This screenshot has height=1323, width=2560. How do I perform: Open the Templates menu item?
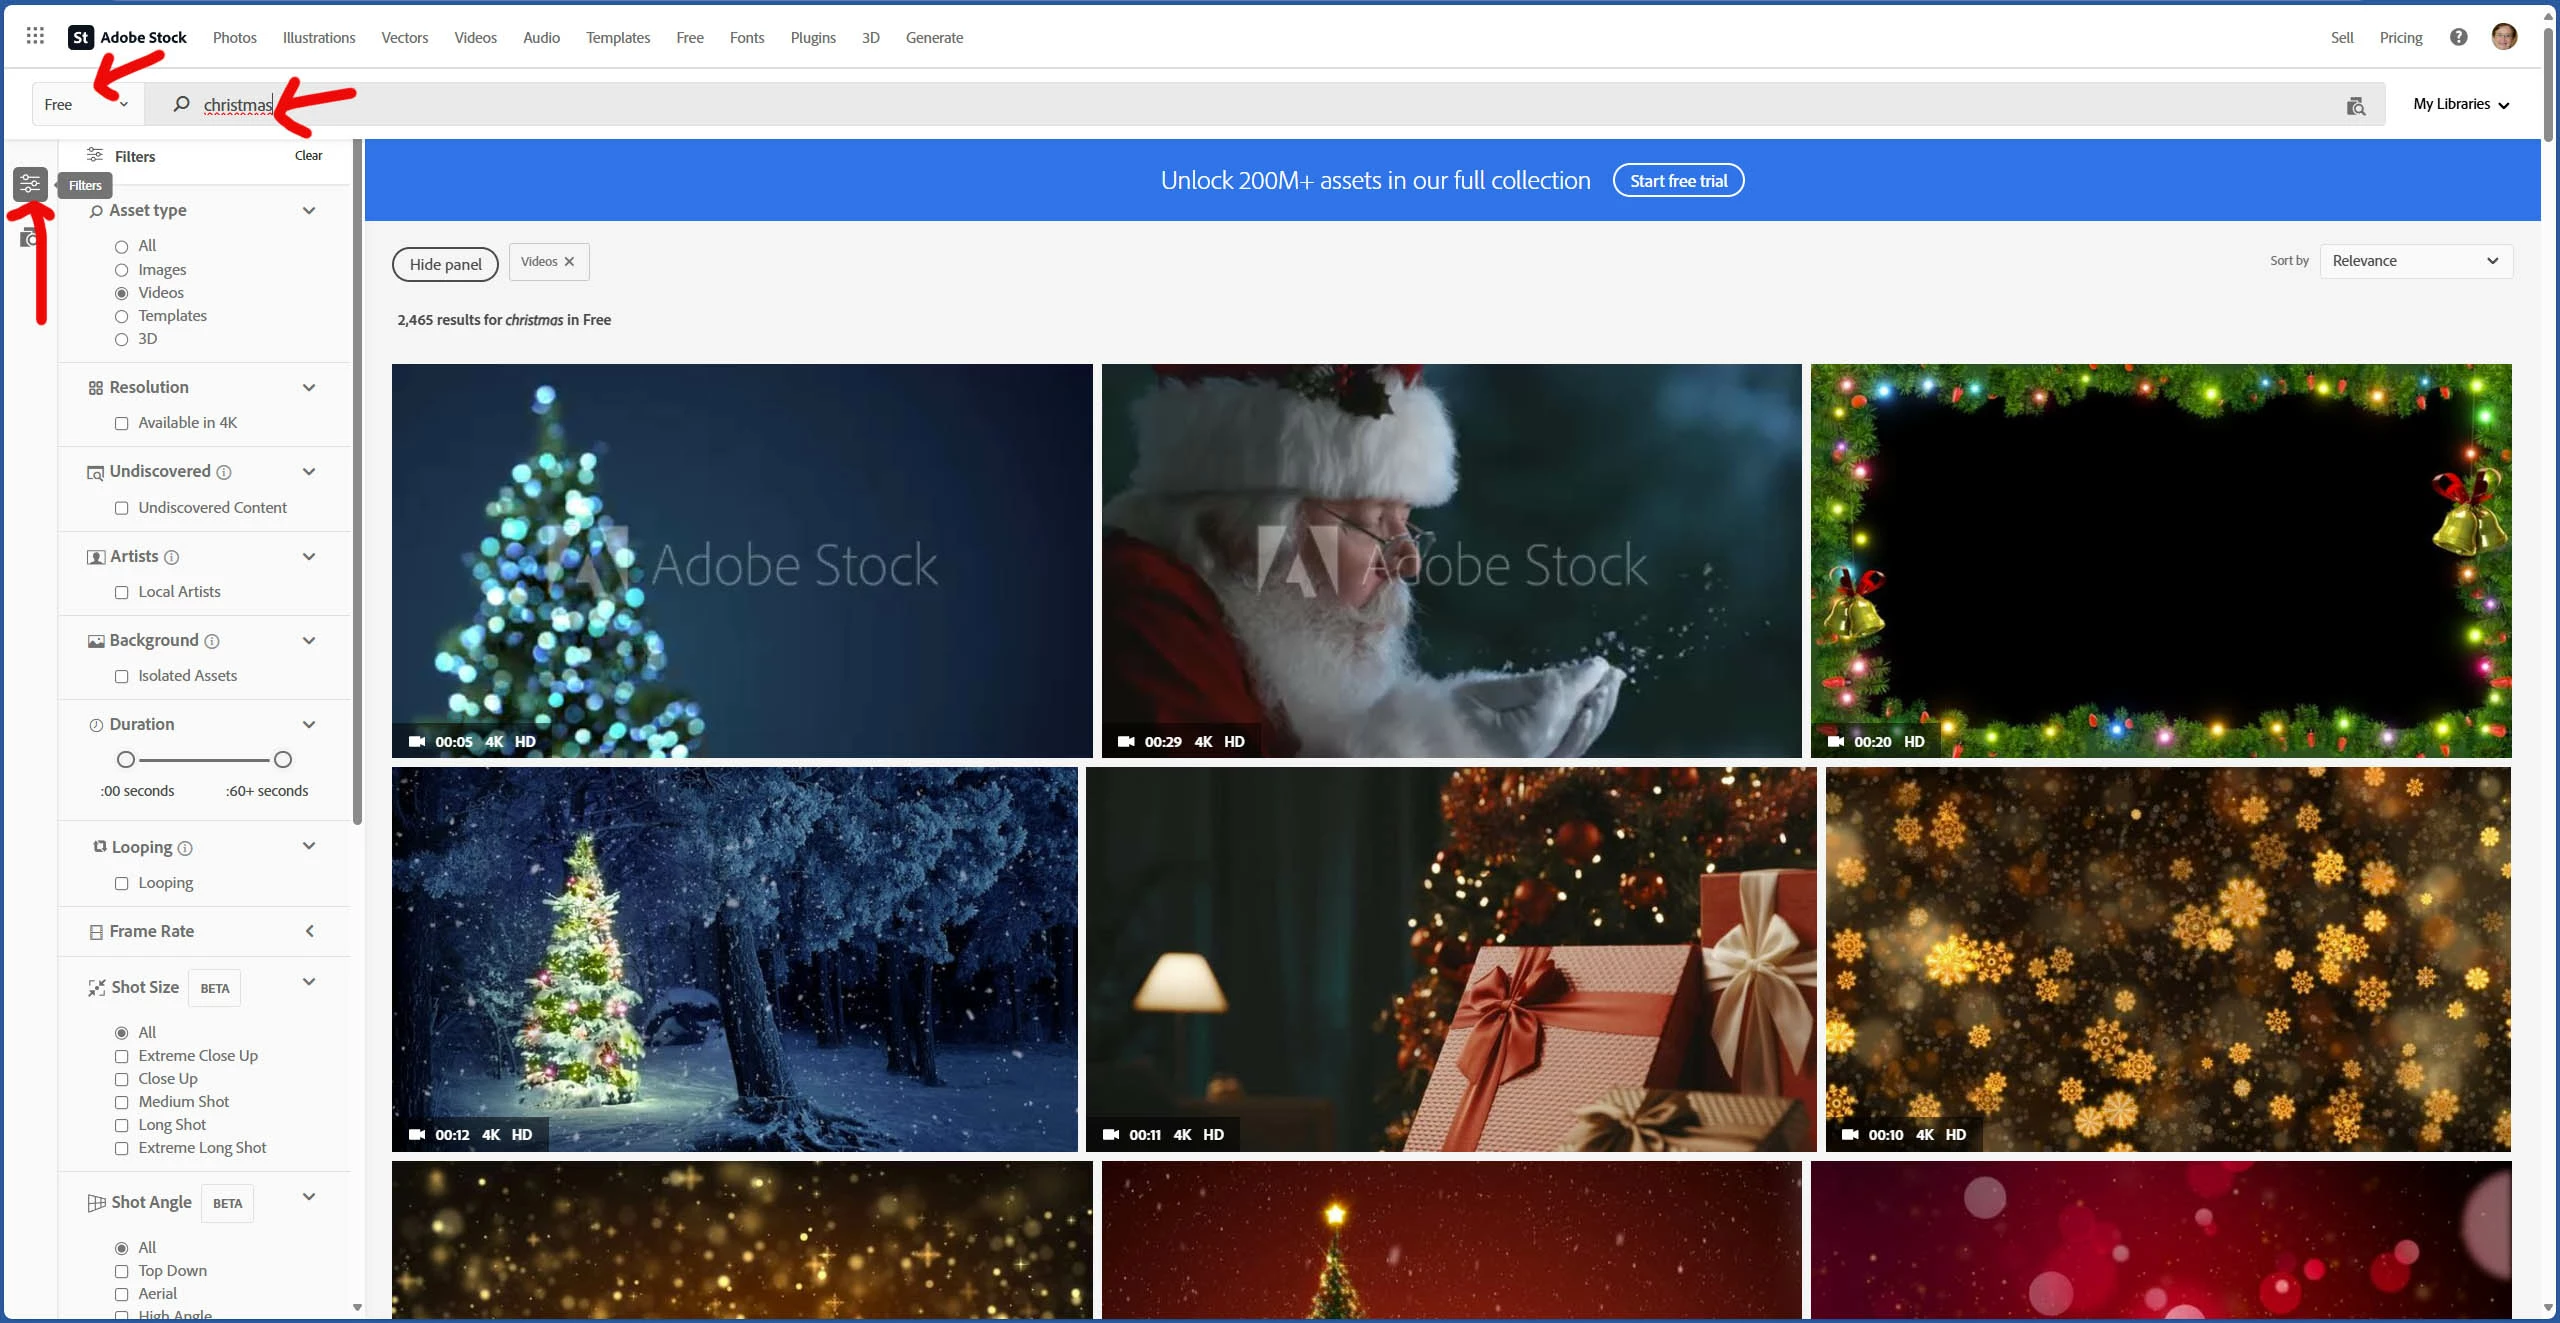617,37
